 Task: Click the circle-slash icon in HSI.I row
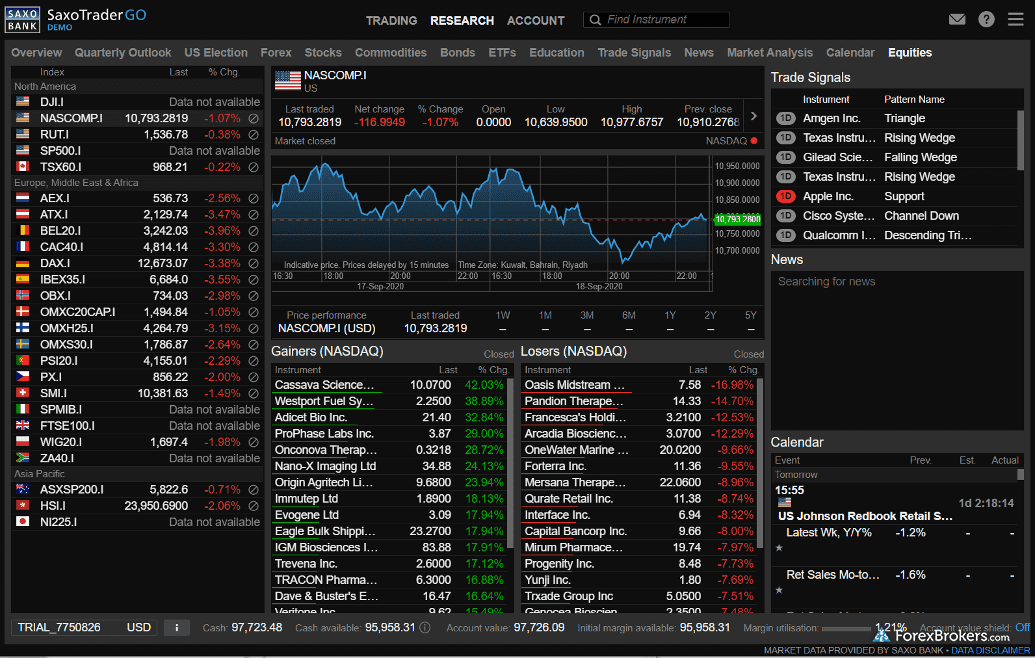click(253, 506)
